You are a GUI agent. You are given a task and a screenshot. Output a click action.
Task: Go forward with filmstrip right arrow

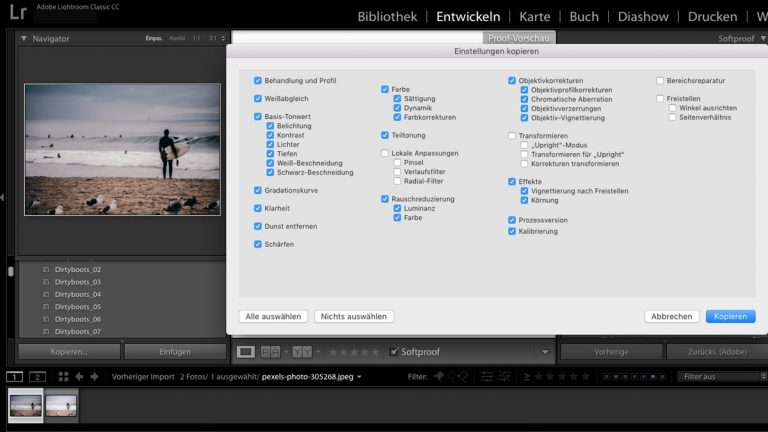click(x=95, y=377)
